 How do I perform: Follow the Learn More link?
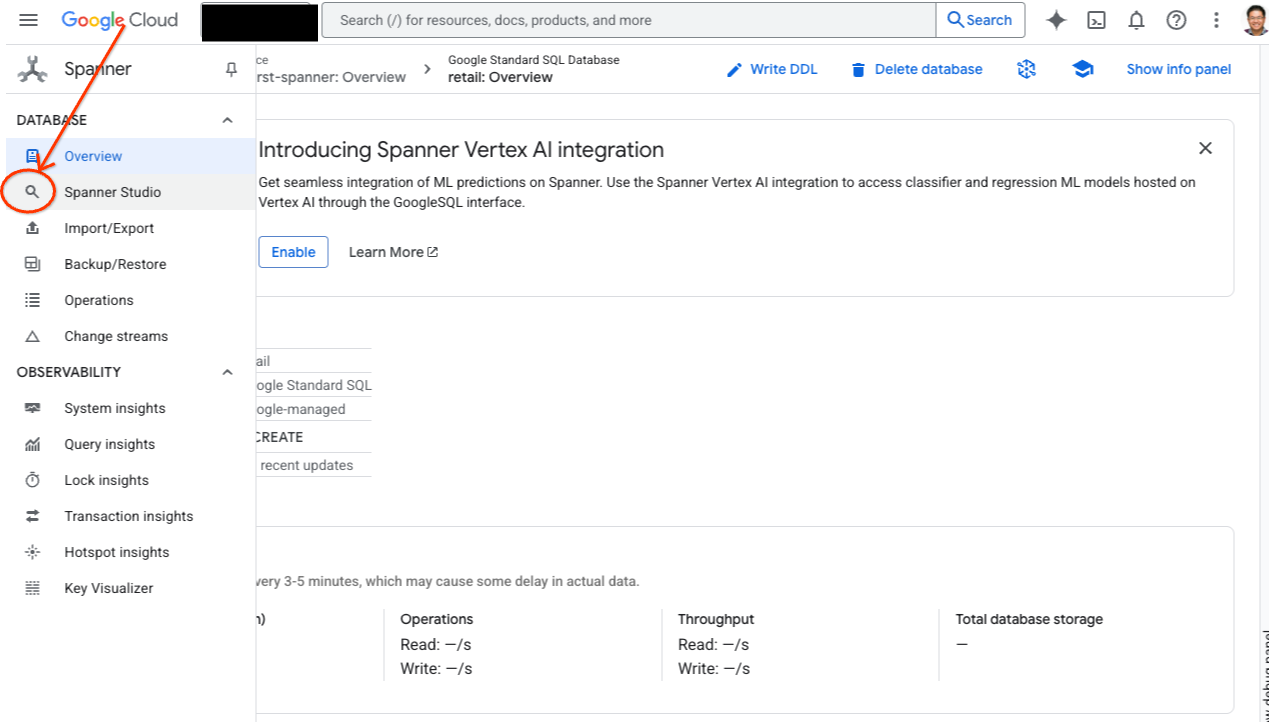click(393, 252)
